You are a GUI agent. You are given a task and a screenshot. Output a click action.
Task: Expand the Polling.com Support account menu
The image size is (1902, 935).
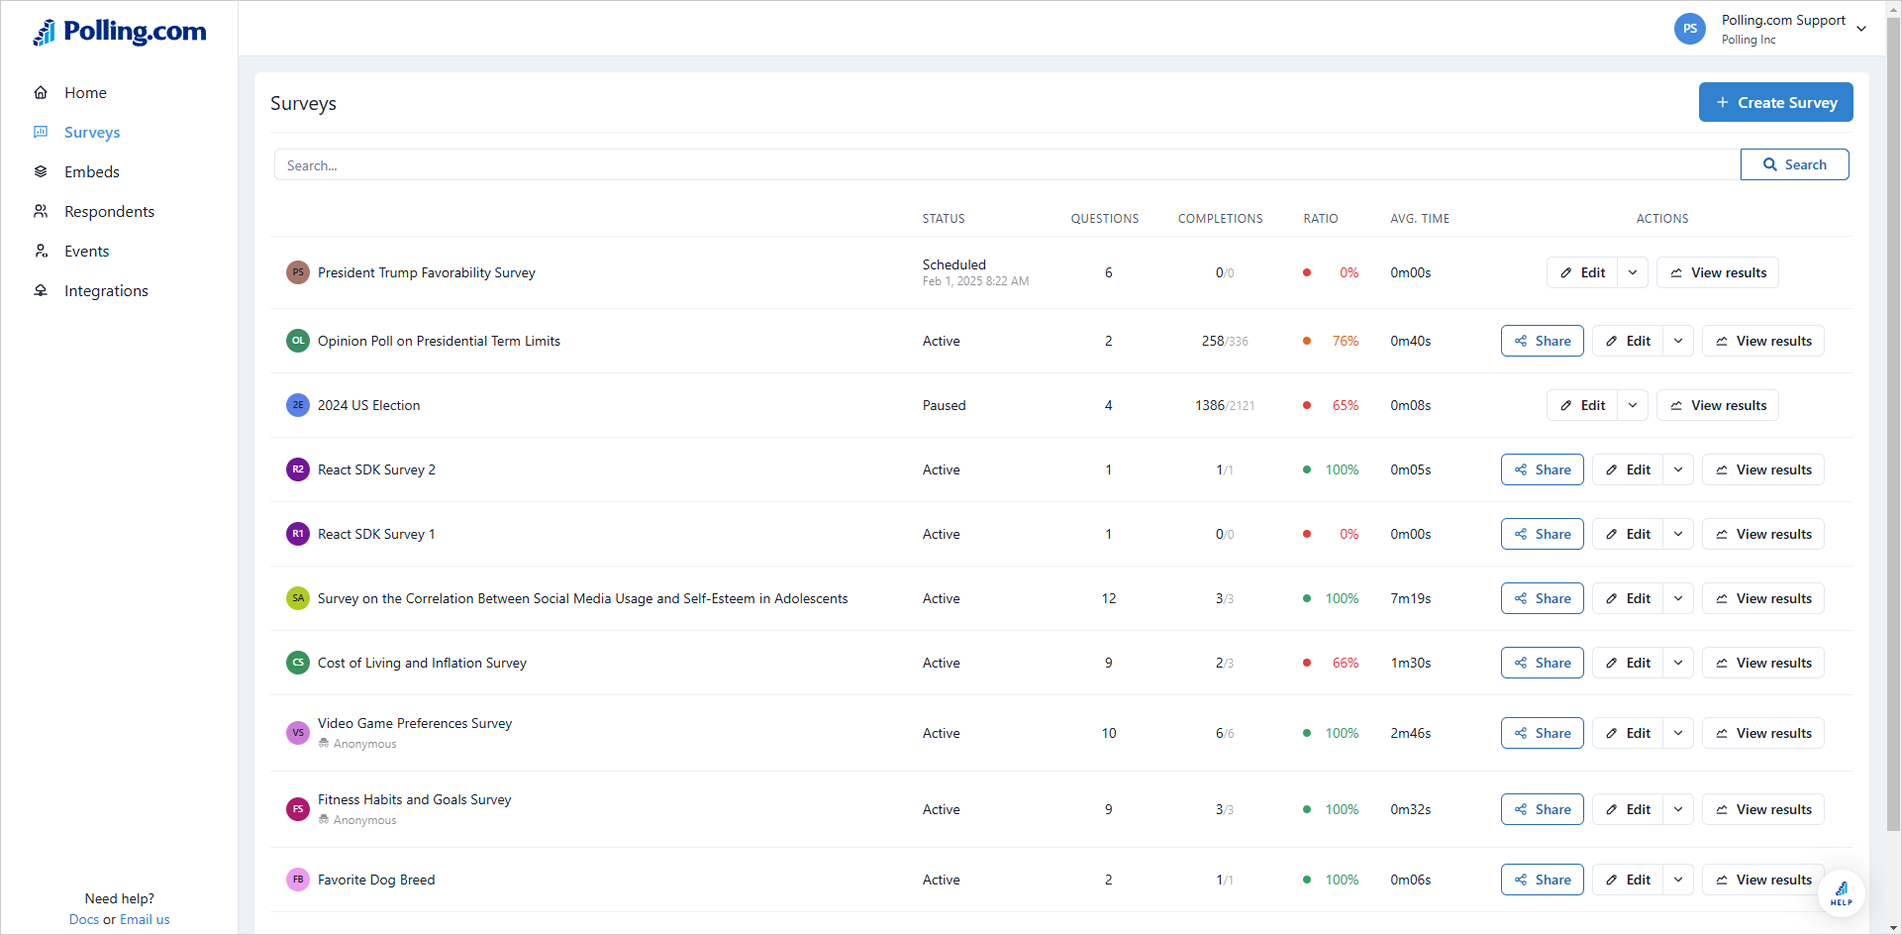click(1861, 29)
